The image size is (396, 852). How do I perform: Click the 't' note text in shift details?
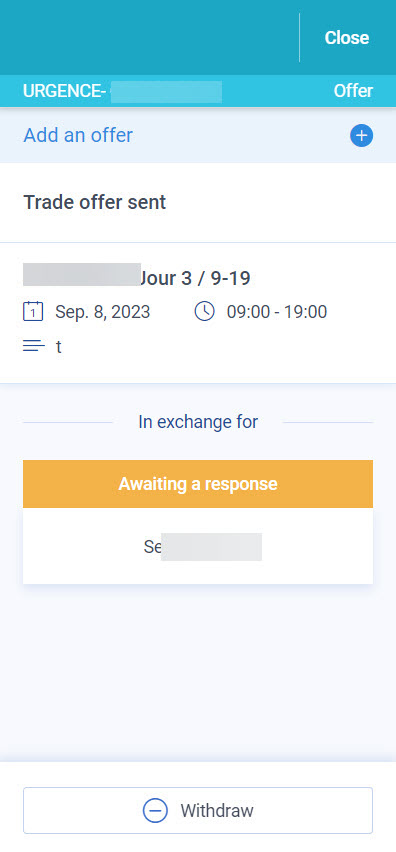tap(59, 347)
